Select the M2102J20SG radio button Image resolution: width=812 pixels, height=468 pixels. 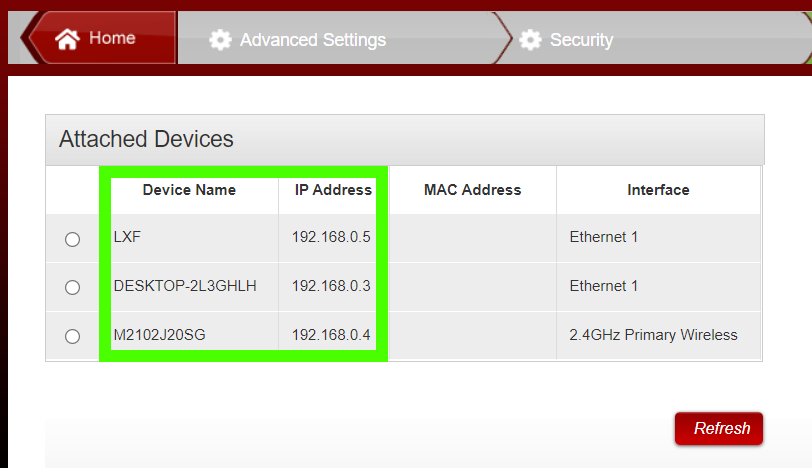(72, 336)
